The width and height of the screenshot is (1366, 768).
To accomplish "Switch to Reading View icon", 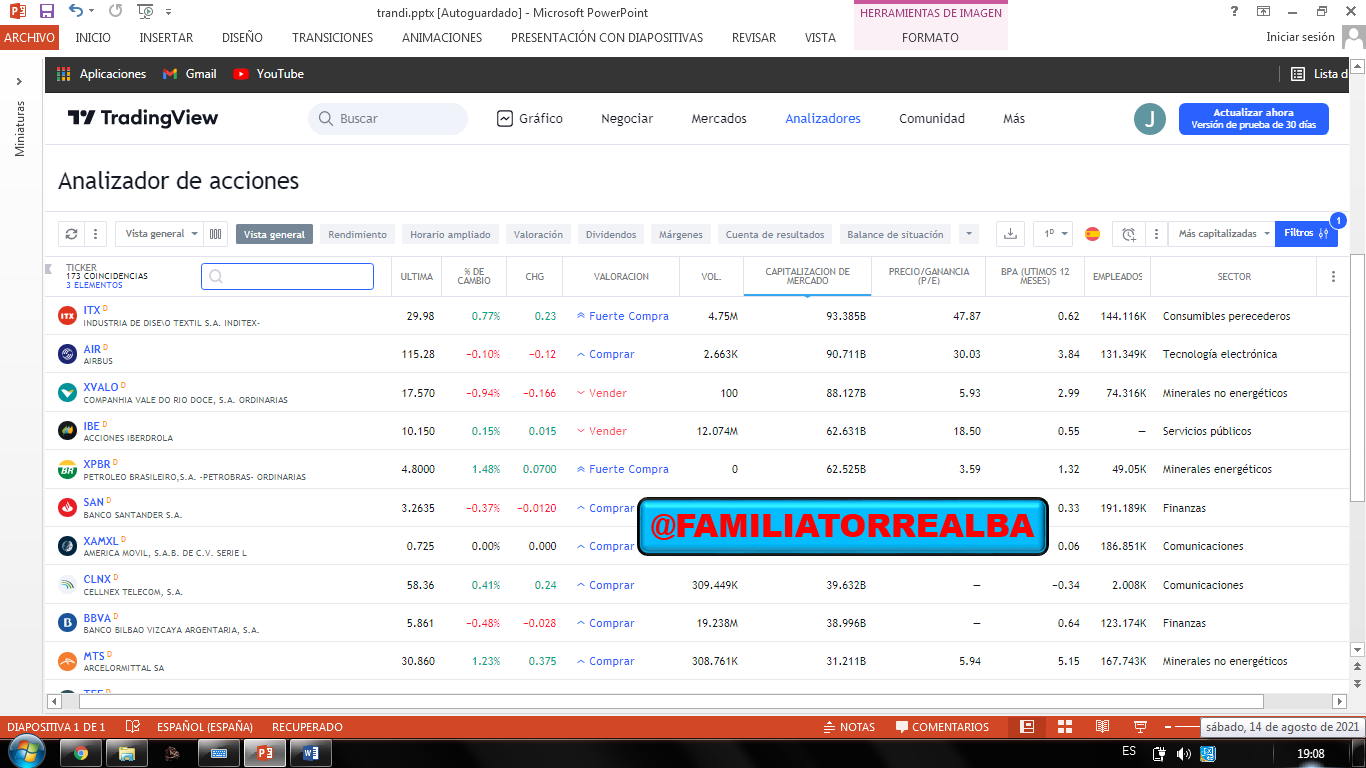I will tap(1102, 727).
